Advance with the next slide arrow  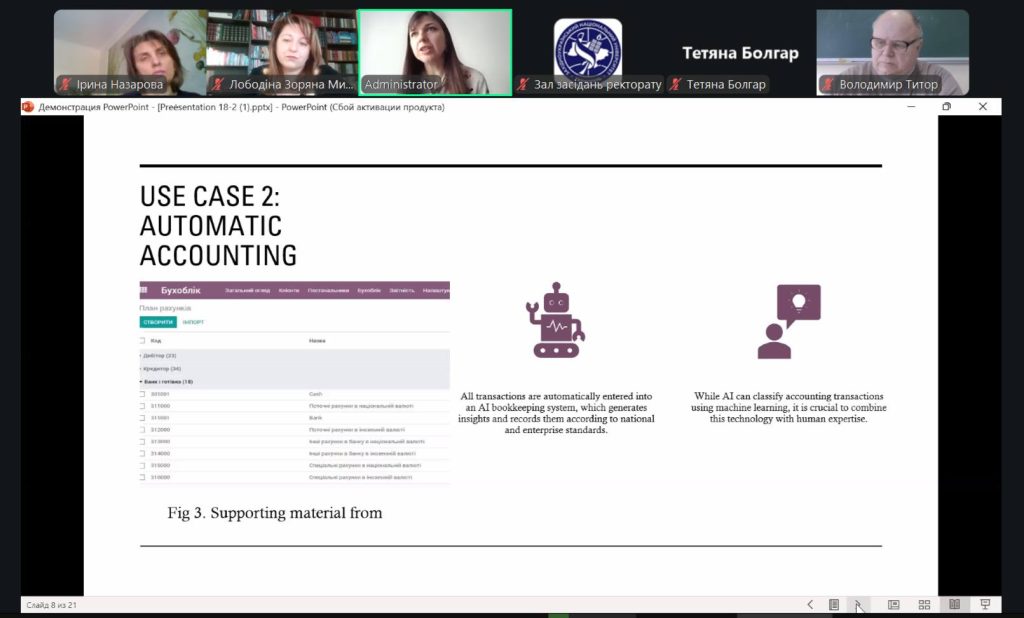tap(856, 605)
